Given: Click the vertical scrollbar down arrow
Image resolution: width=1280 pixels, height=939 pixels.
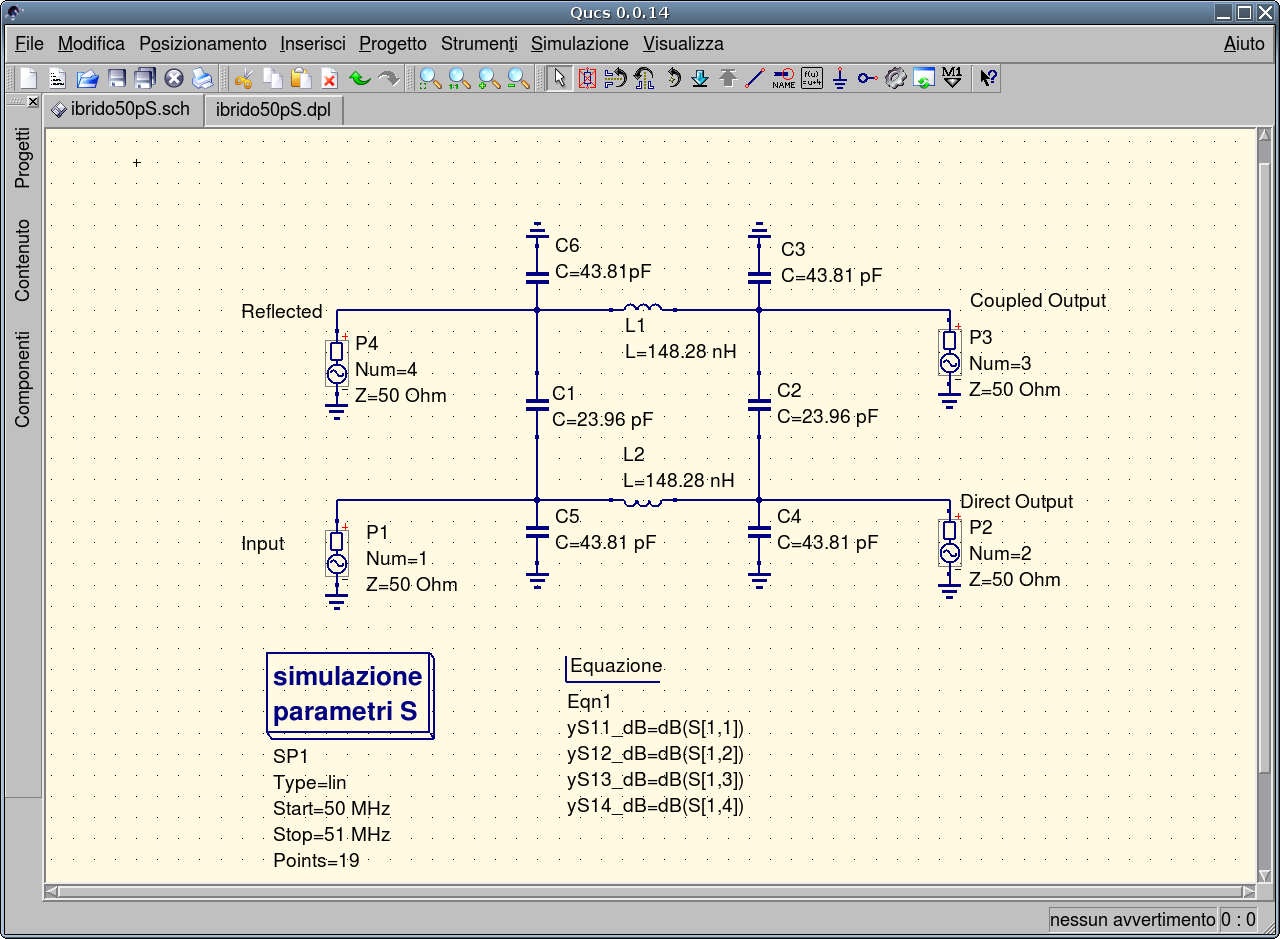Looking at the screenshot, I should pos(1265,876).
